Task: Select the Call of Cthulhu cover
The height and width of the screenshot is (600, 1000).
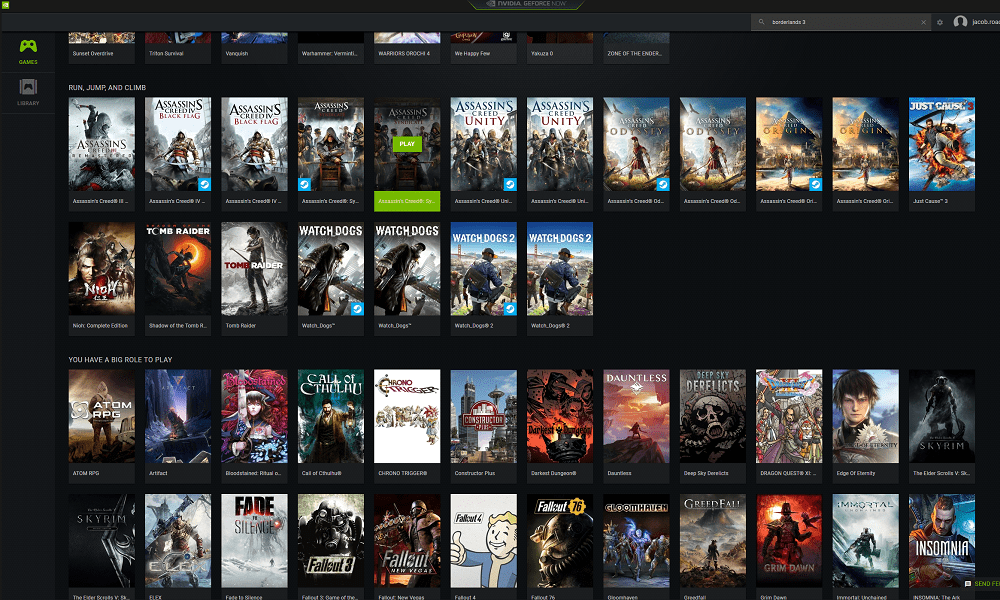Action: coord(331,416)
